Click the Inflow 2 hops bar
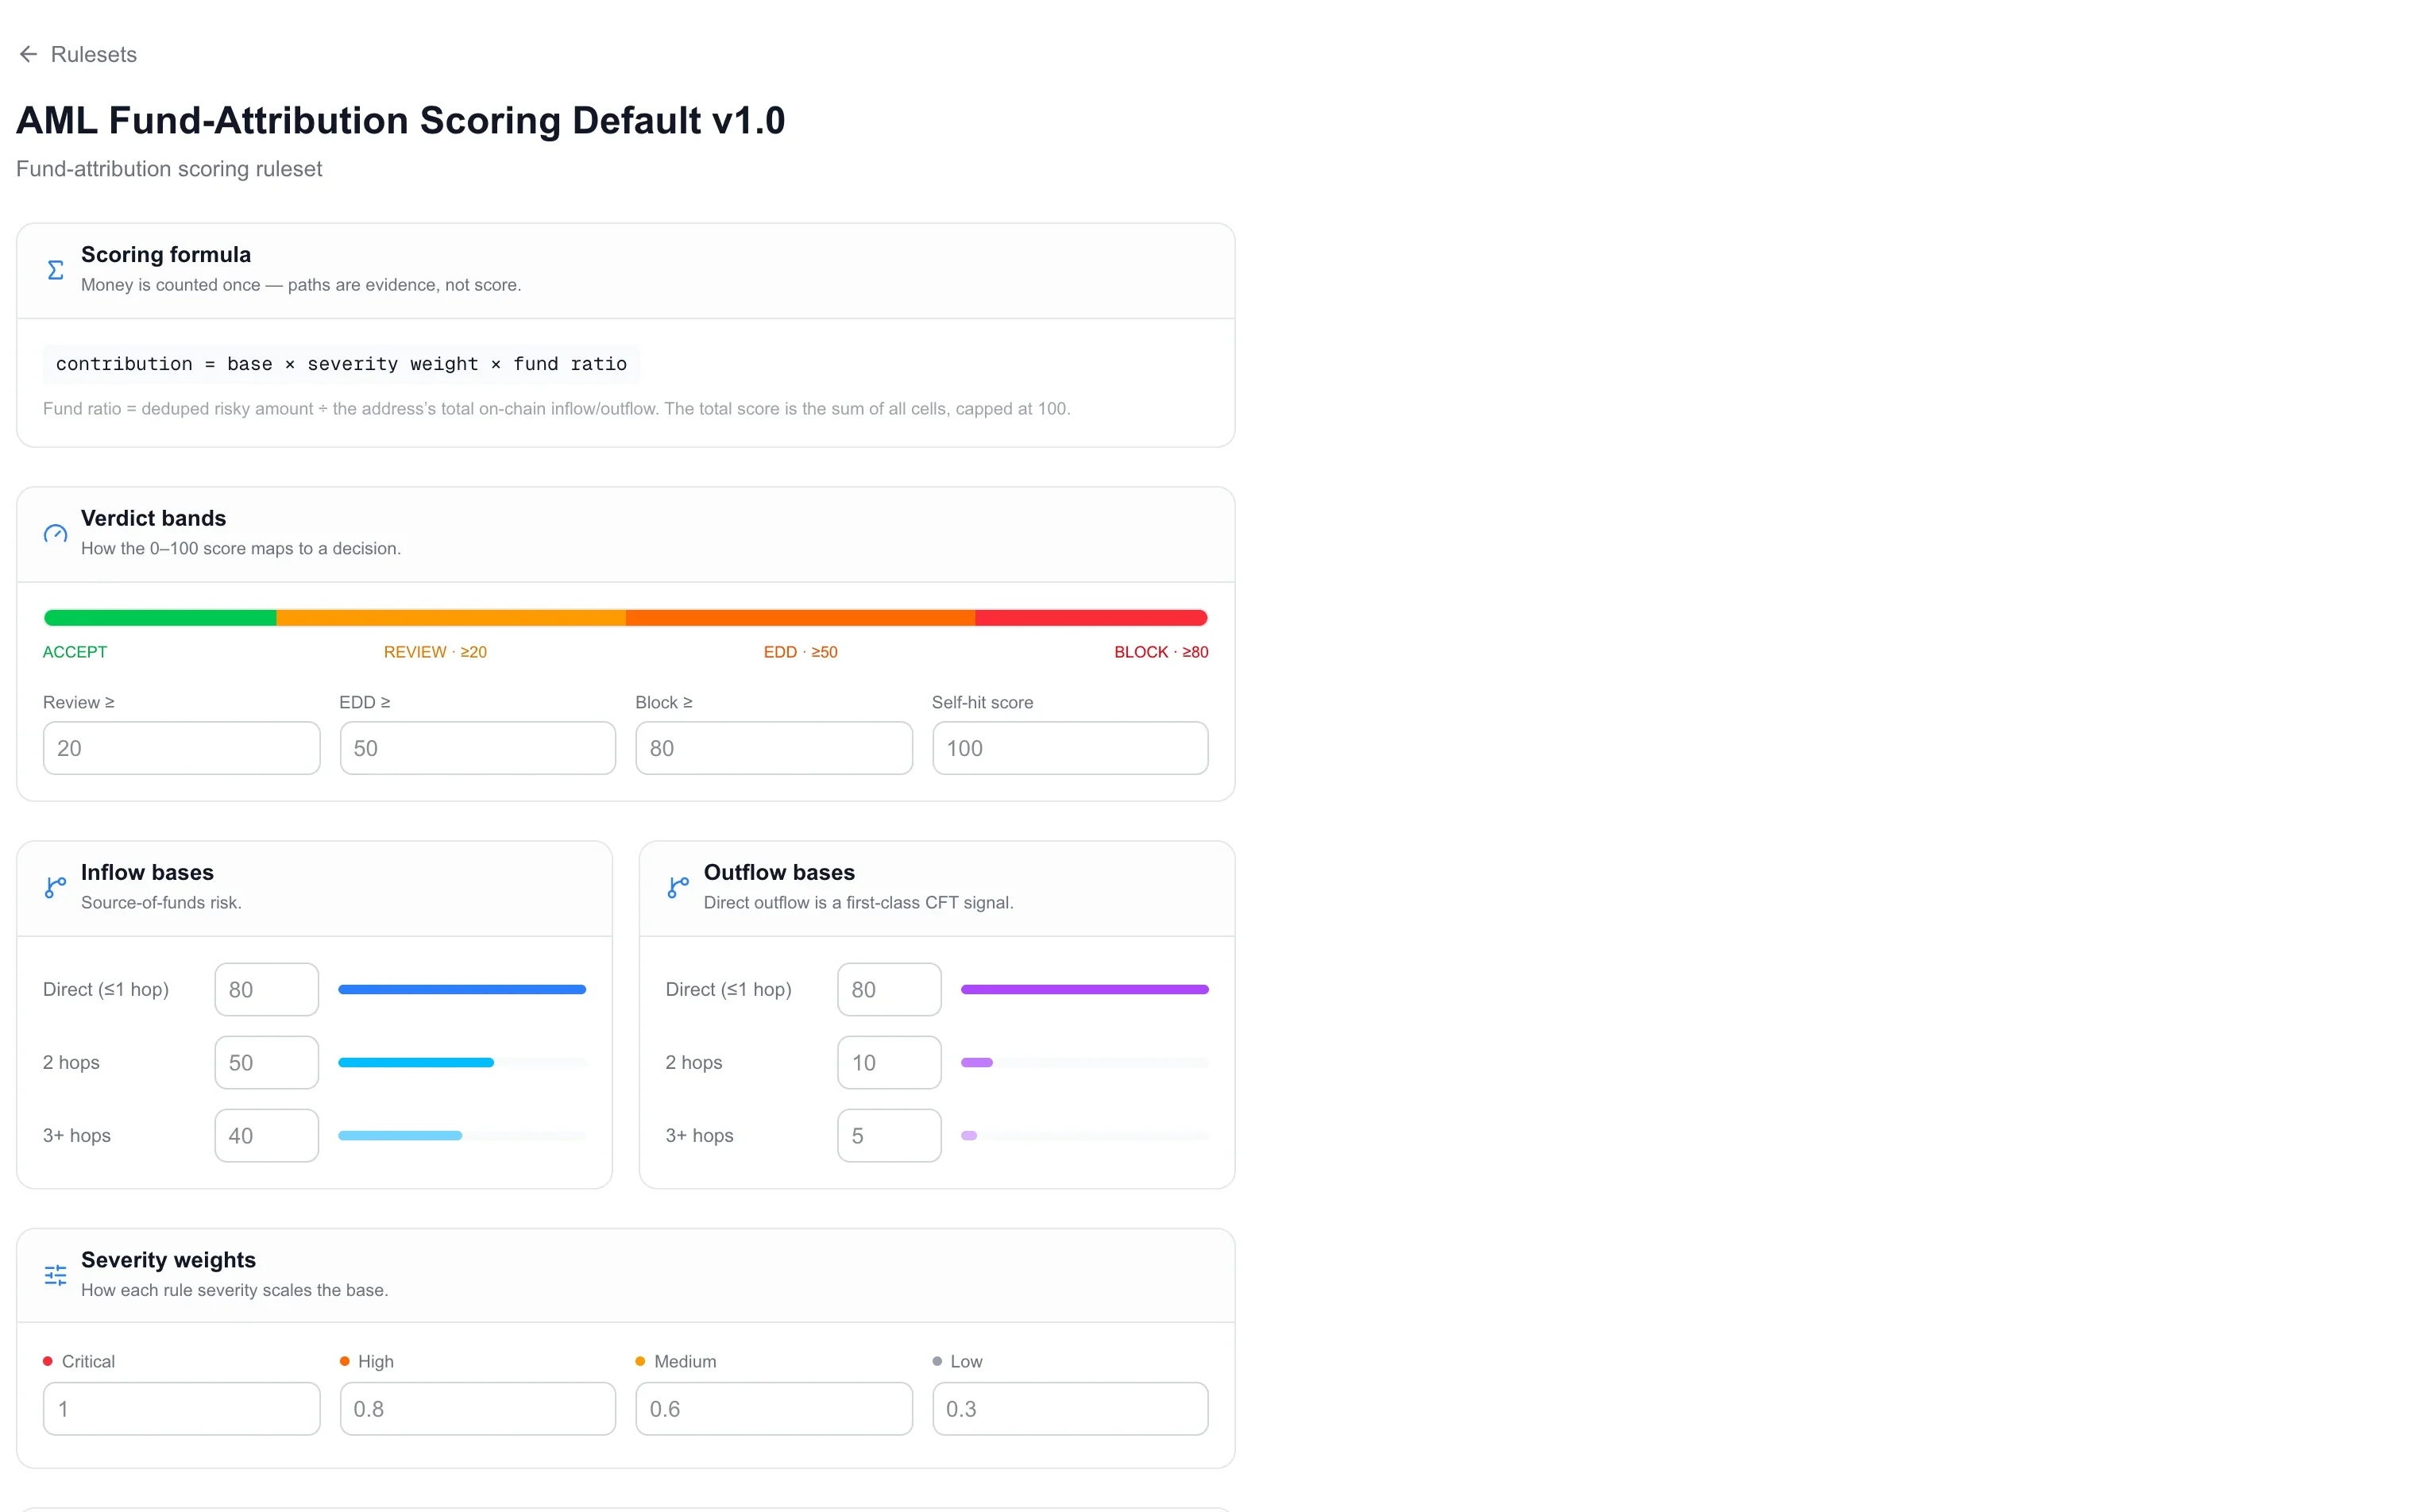Viewport: 2418px width, 1512px height. click(416, 1062)
